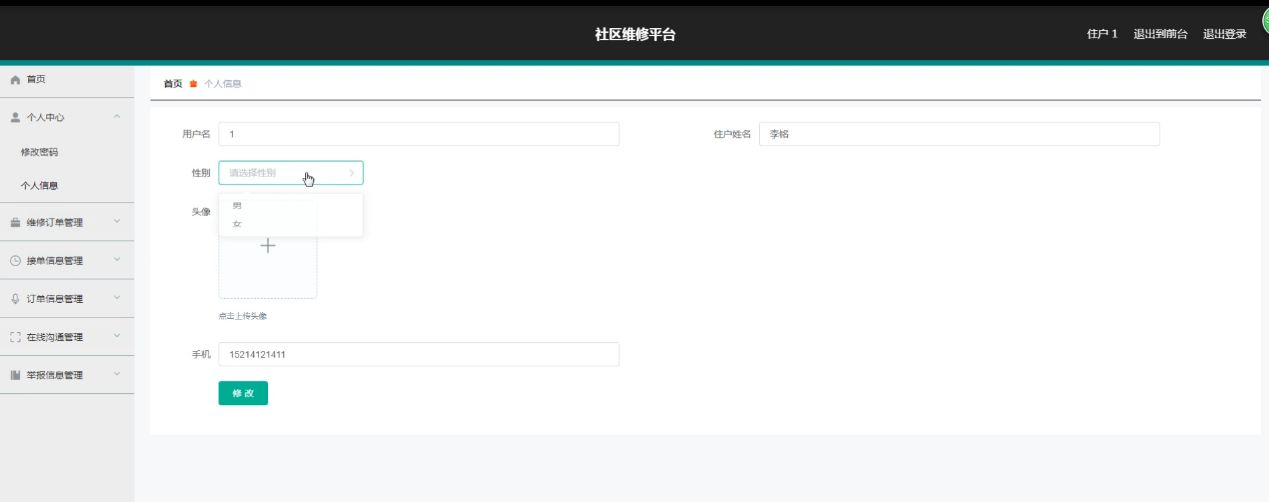
Task: Click the microphone icon beside 订单信息管理
Action: tap(15, 298)
